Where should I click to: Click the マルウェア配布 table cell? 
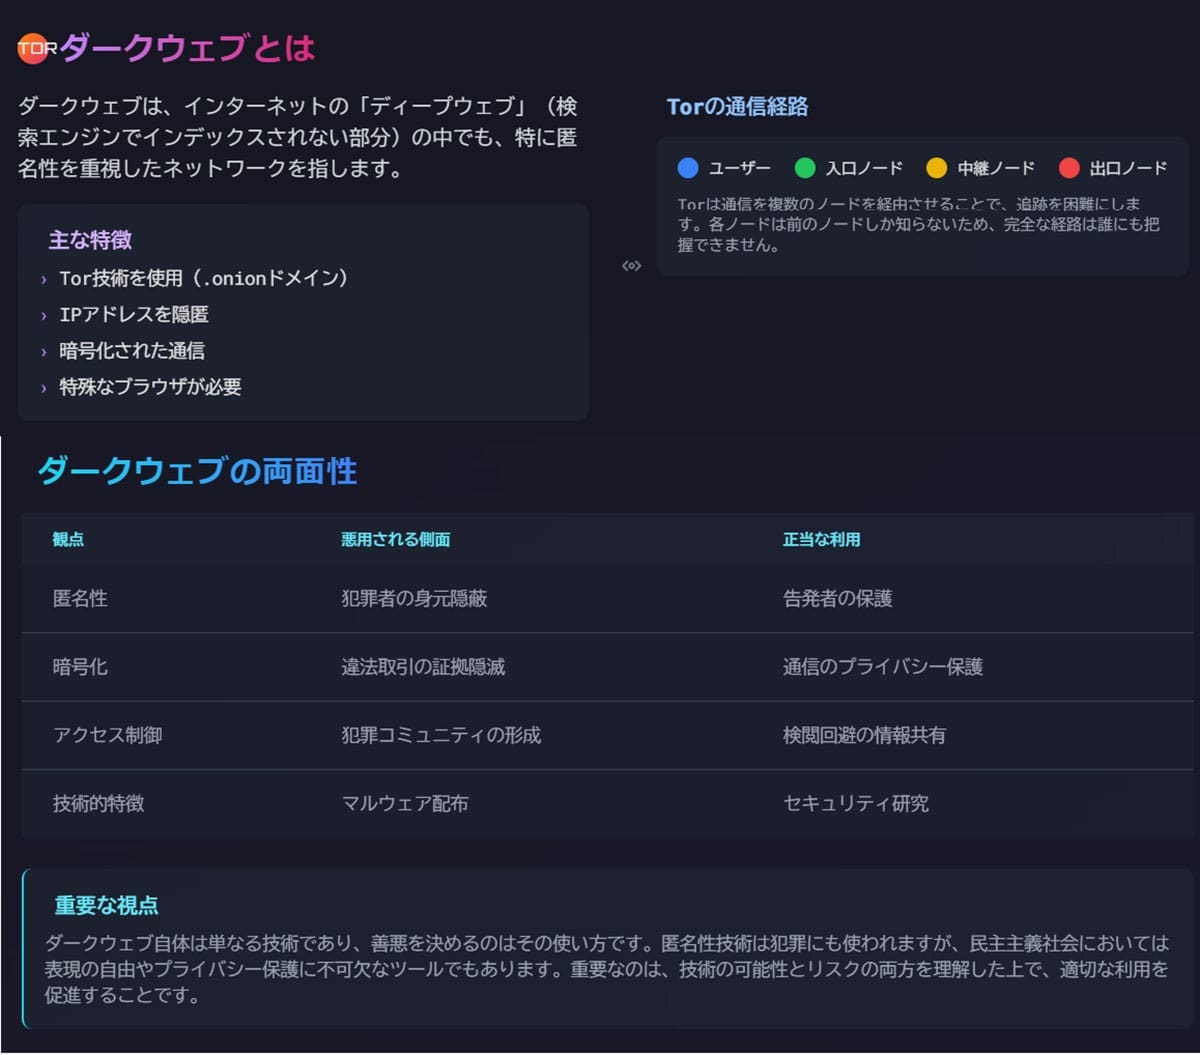(x=404, y=803)
